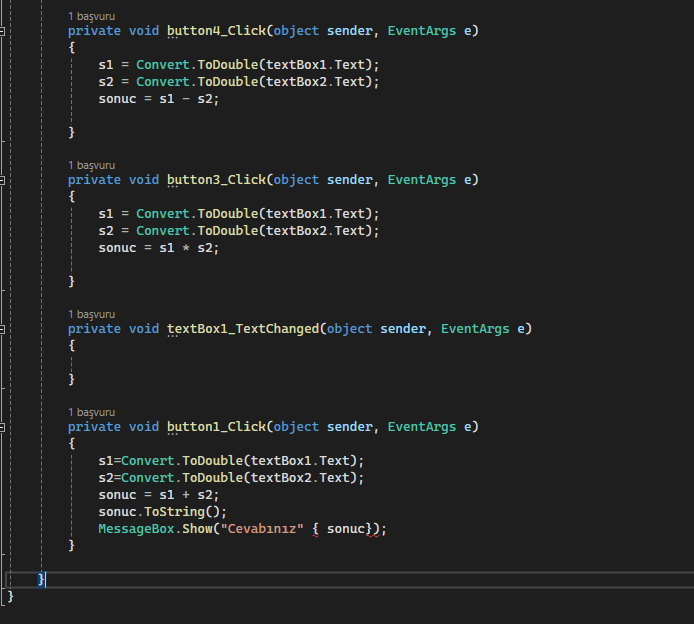Viewport: 694px width, 624px height.
Task: Place cursor on 'sonuc = s1 * s2;' line
Action: pos(158,248)
